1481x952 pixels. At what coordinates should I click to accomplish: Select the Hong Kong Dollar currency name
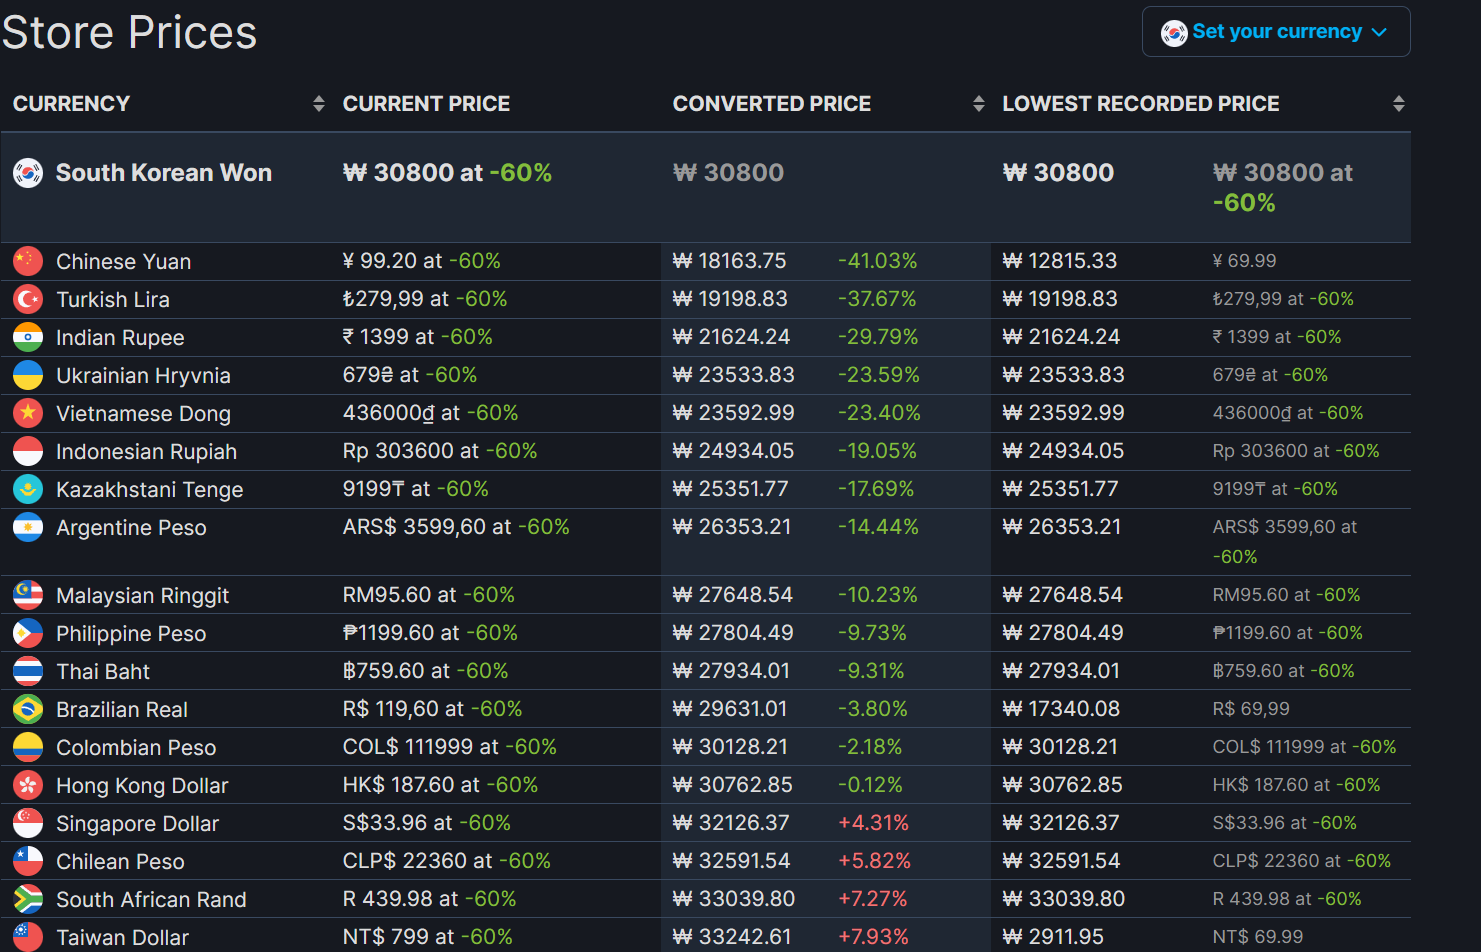[142, 786]
